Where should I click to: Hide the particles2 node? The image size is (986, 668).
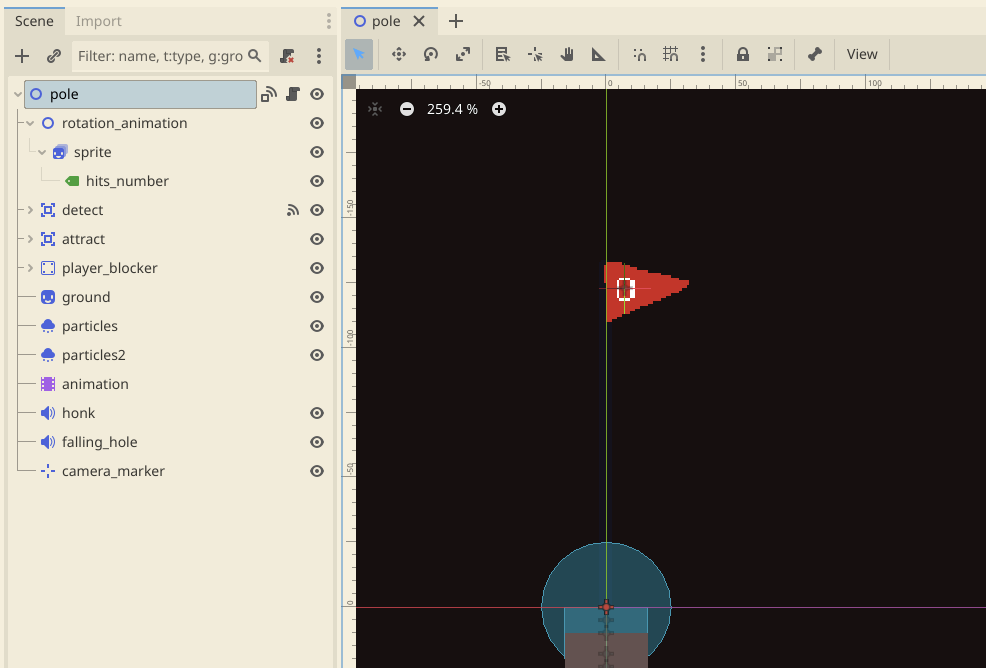[317, 355]
